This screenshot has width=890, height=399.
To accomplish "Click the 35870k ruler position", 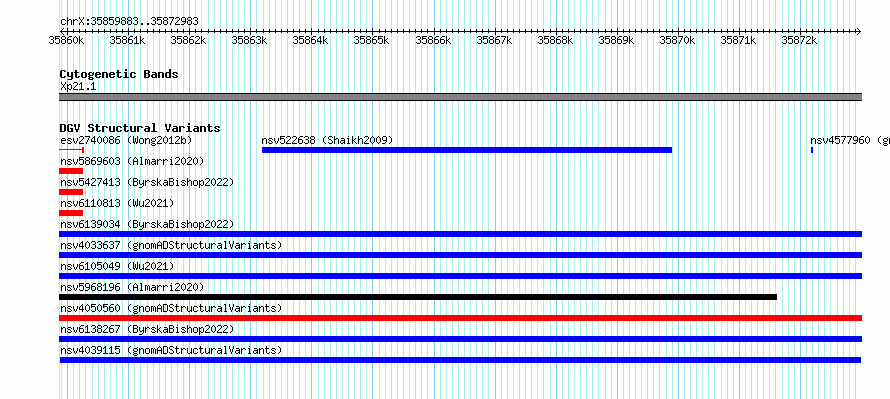I will (678, 40).
